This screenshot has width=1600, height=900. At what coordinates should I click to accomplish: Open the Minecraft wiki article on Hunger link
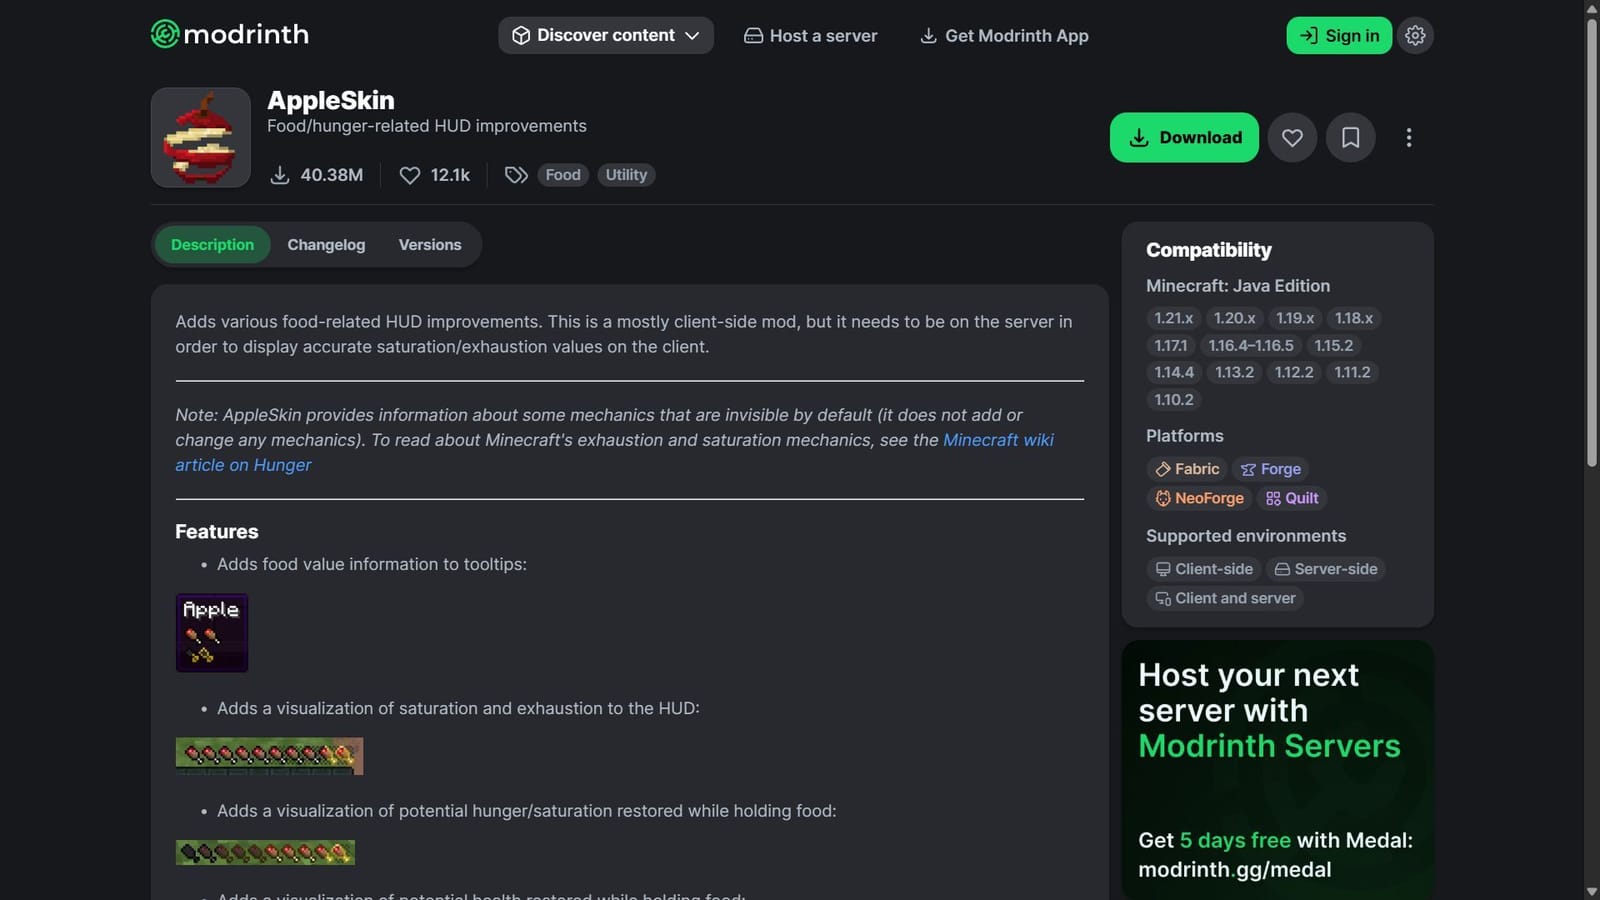[x=997, y=440]
